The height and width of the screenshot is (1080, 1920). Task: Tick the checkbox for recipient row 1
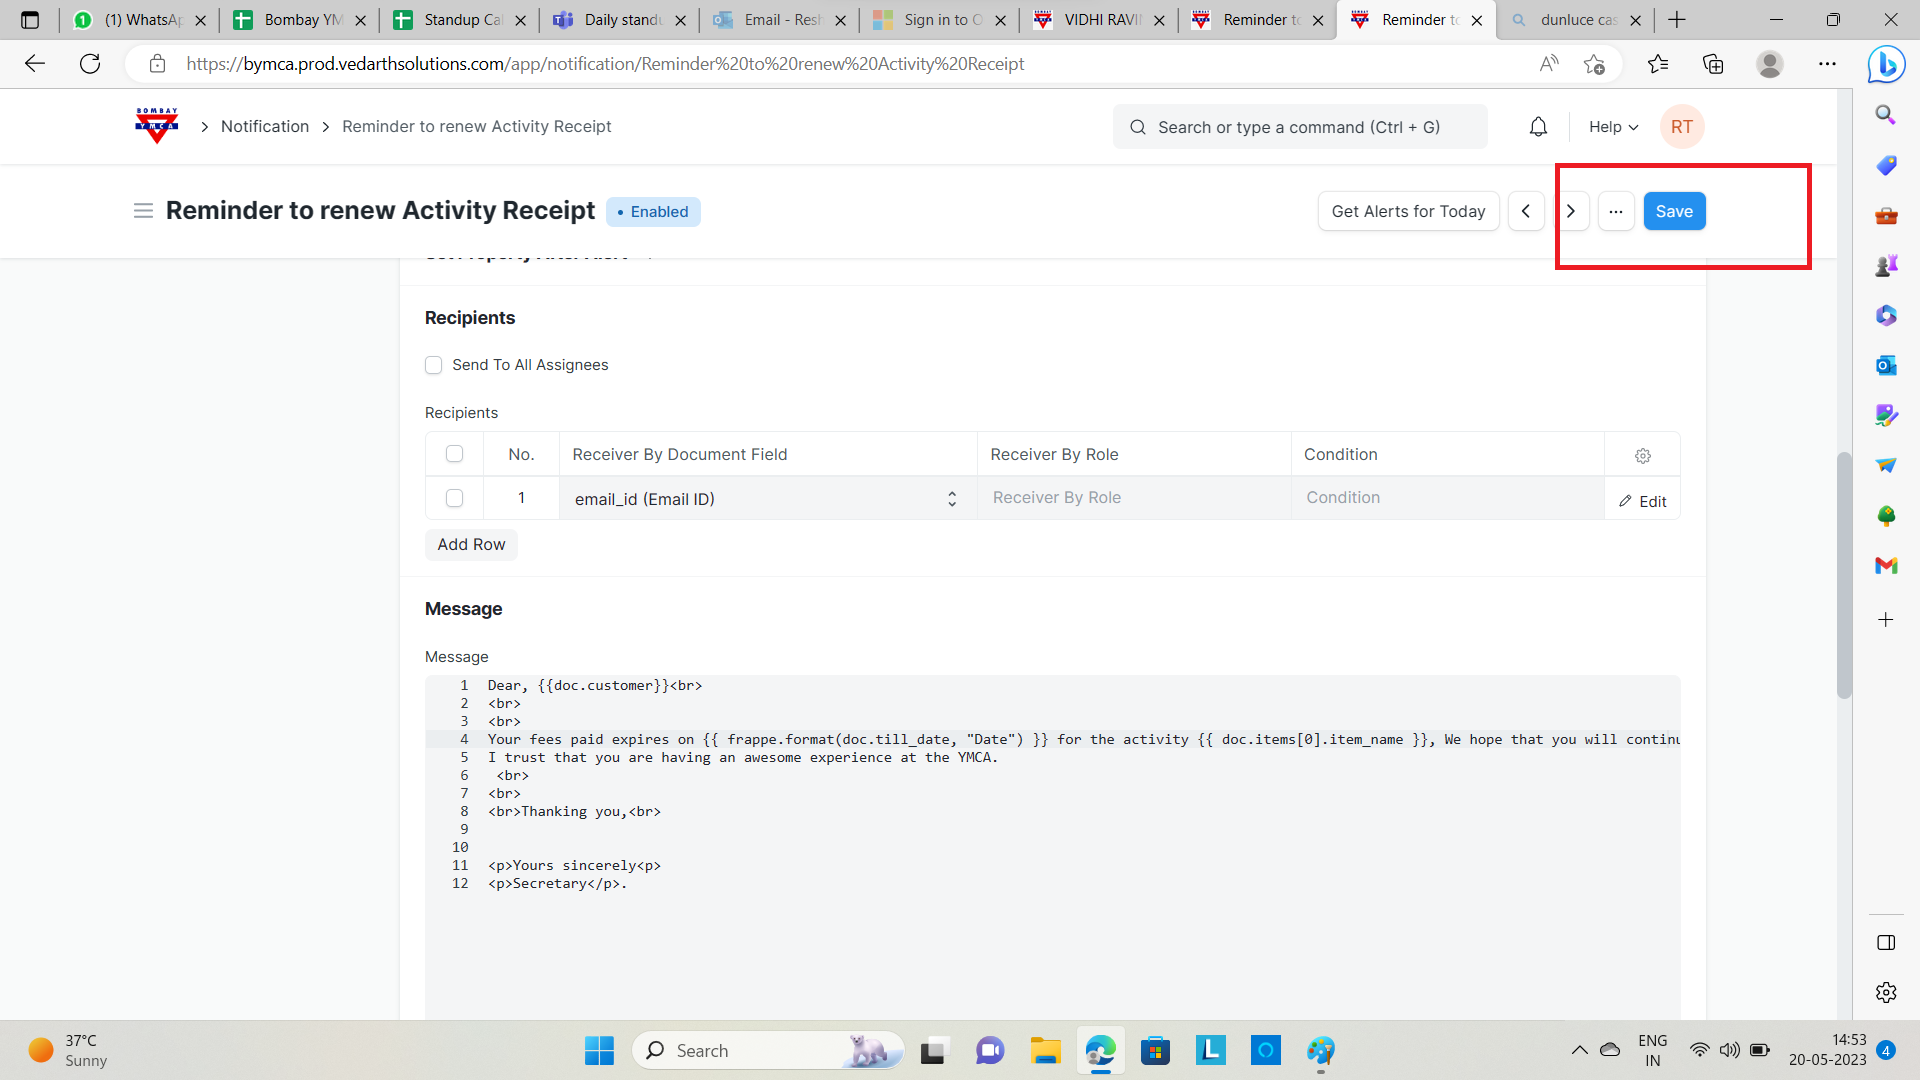click(x=455, y=498)
